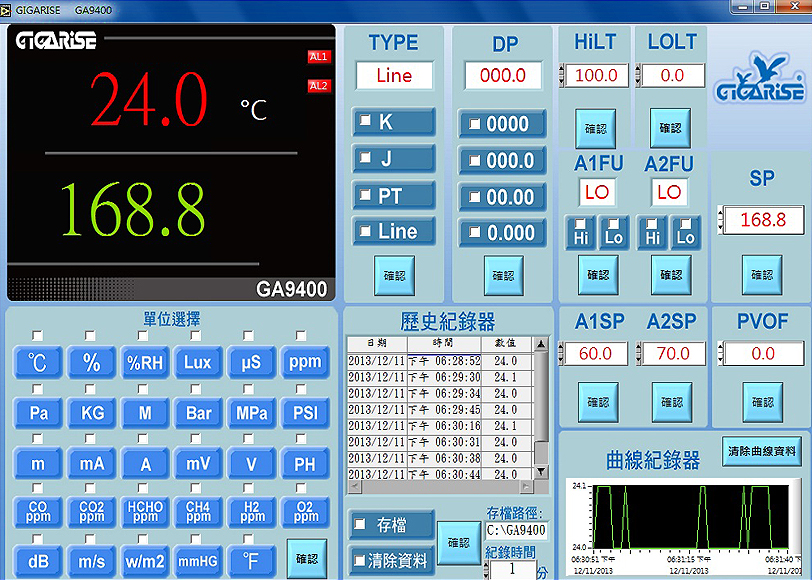The height and width of the screenshot is (580, 812).
Task: Toggle A2FU Lo alarm function
Action: [685, 224]
